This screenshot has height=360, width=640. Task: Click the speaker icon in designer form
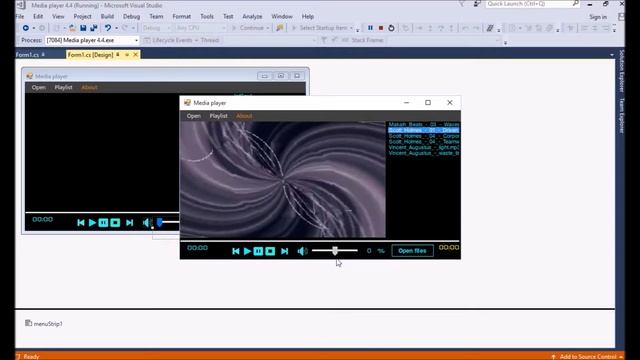pyautogui.click(x=147, y=222)
